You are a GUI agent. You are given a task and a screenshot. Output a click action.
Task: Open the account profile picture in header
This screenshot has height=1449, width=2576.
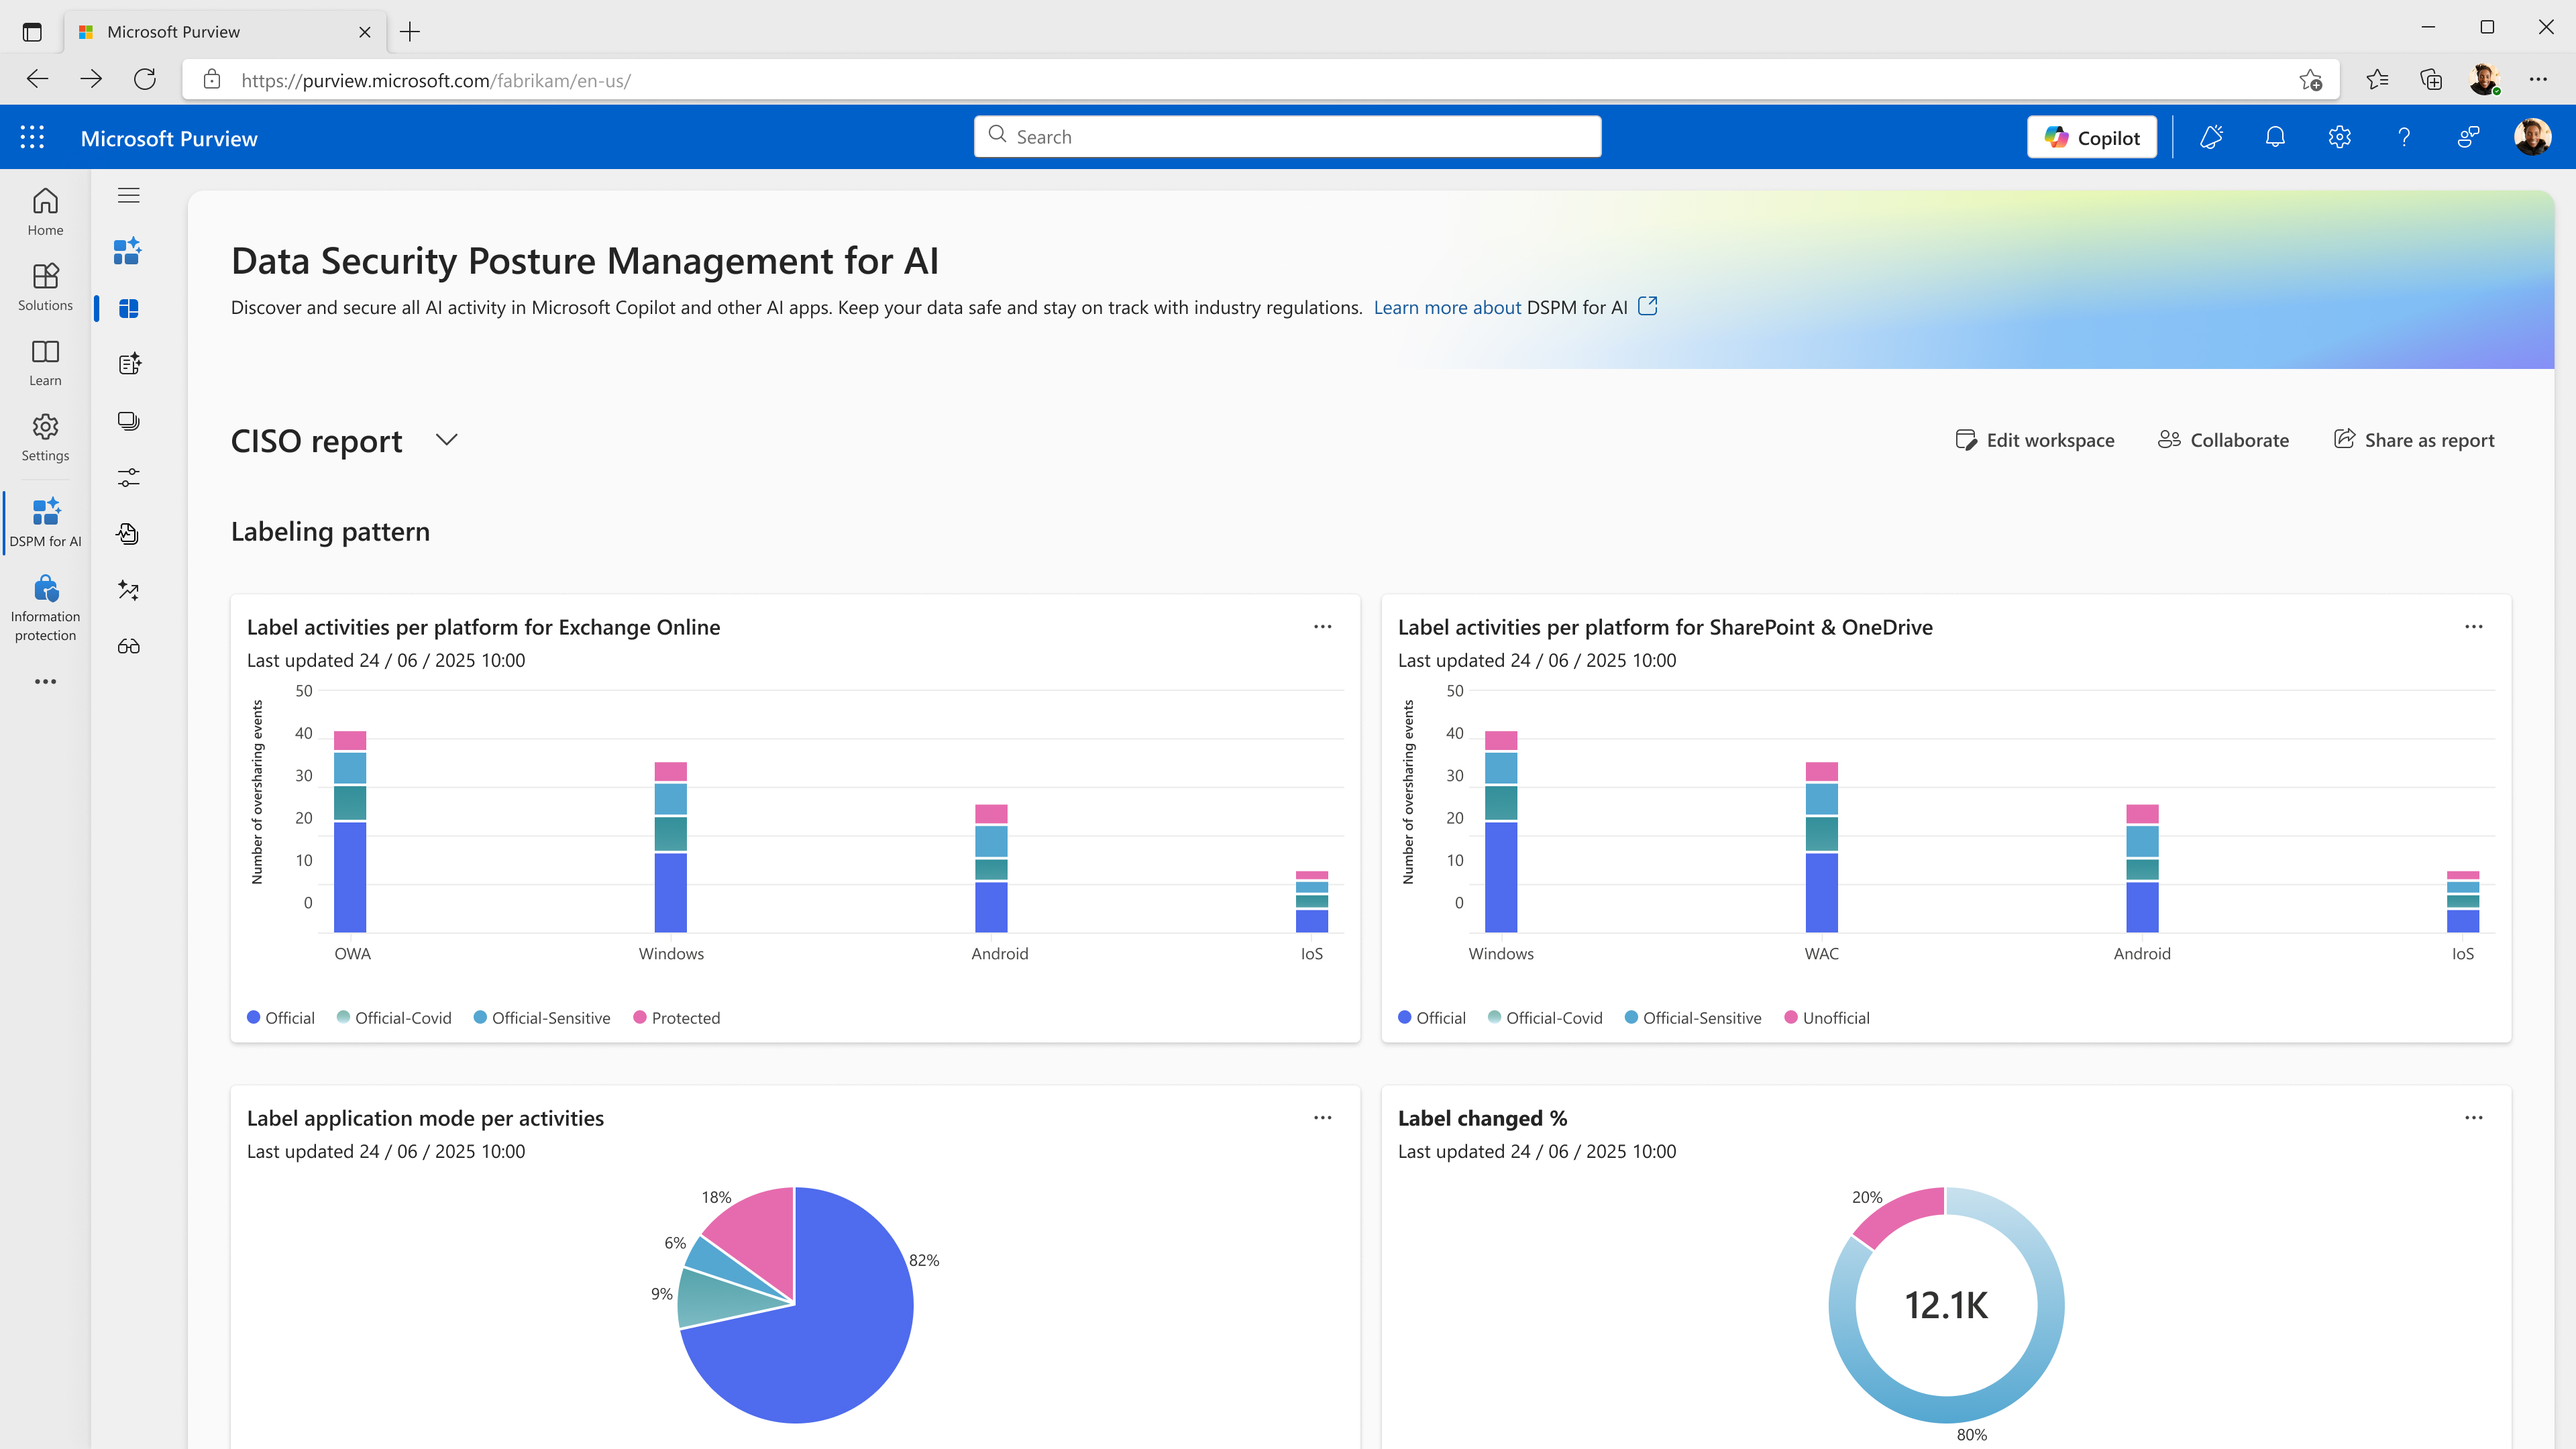[2532, 137]
